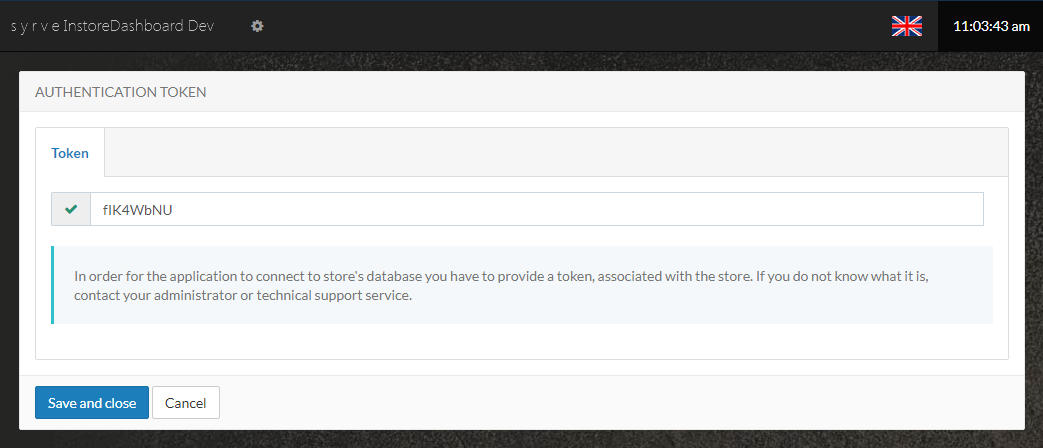
Task: Click the InstoreDashboard Dev title
Action: point(138,26)
